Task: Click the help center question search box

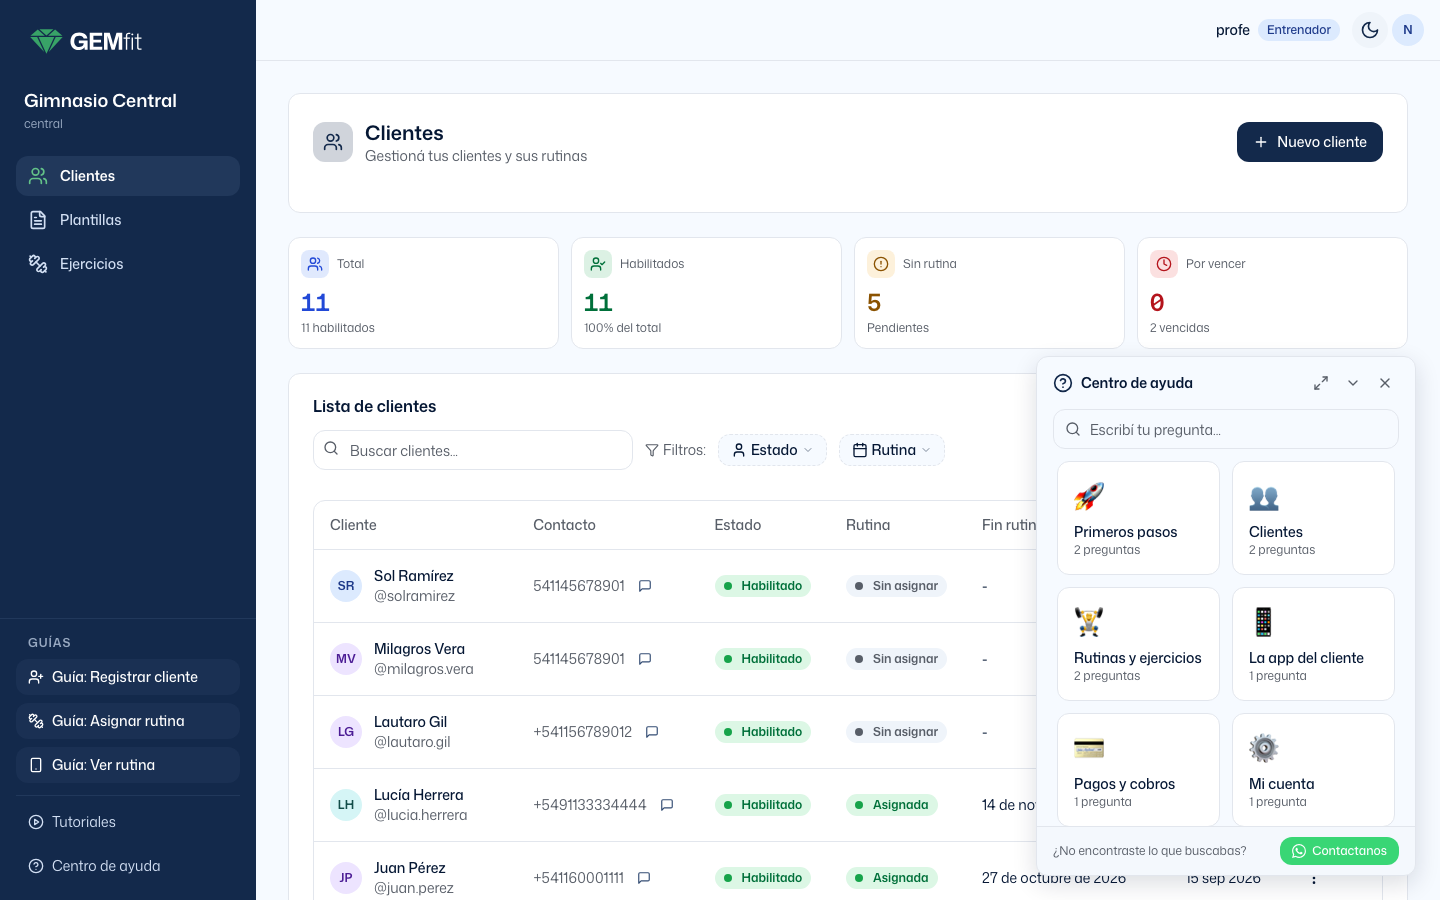Action: tap(1226, 429)
